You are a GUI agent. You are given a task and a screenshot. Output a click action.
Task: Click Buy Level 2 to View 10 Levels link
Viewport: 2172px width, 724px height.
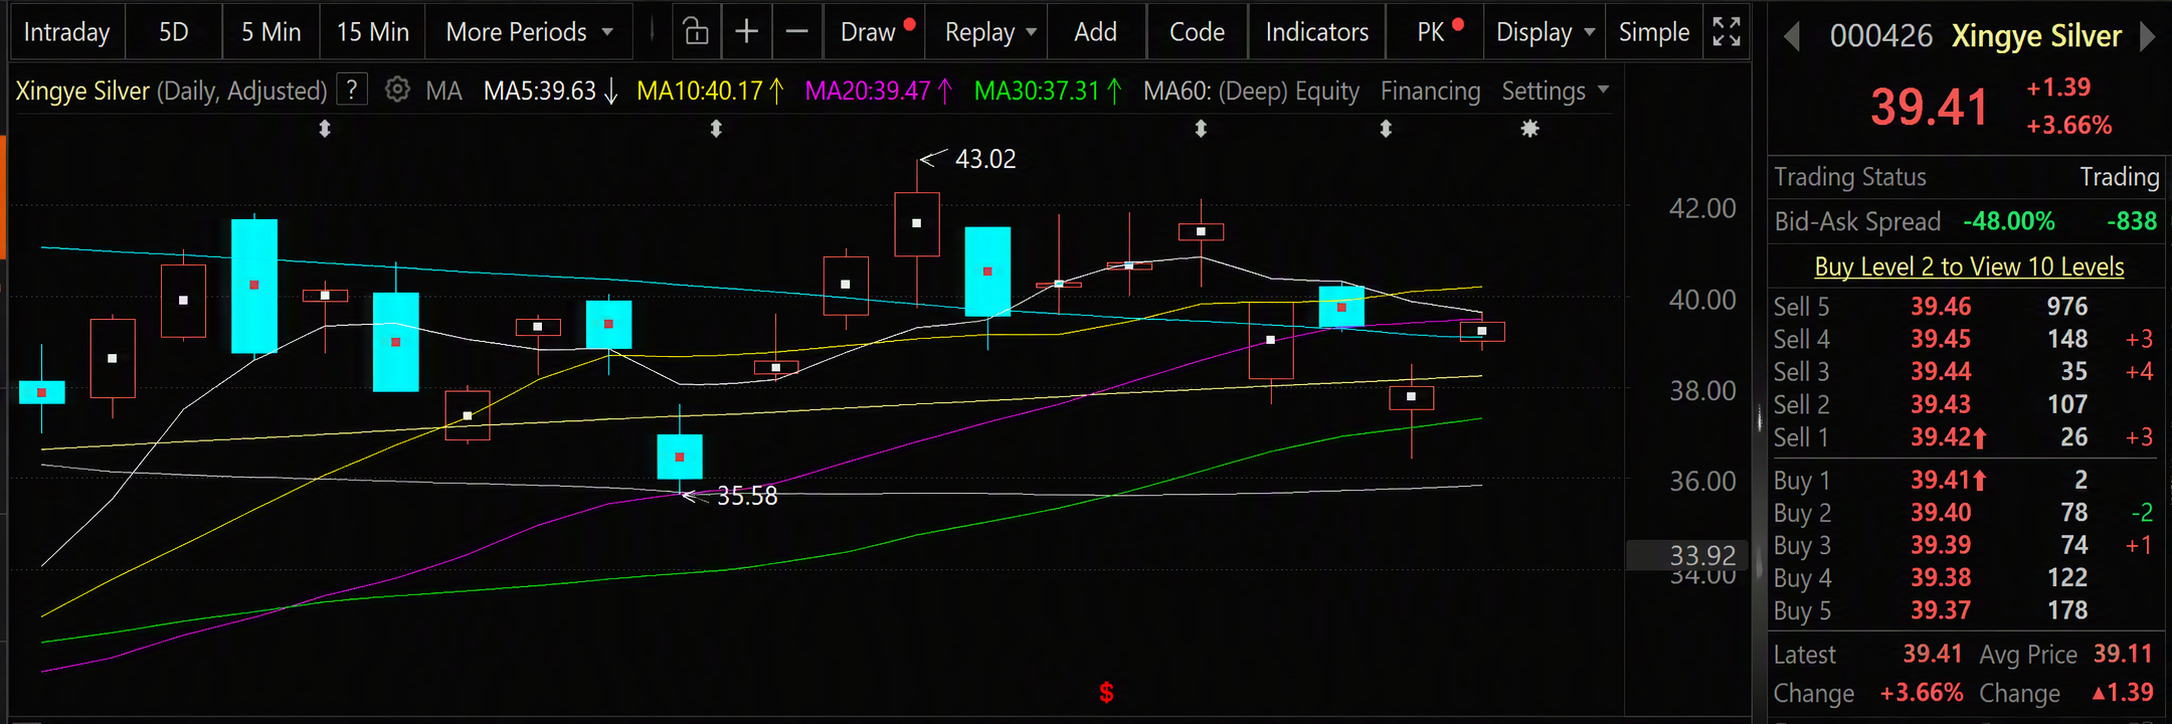(x=1969, y=267)
